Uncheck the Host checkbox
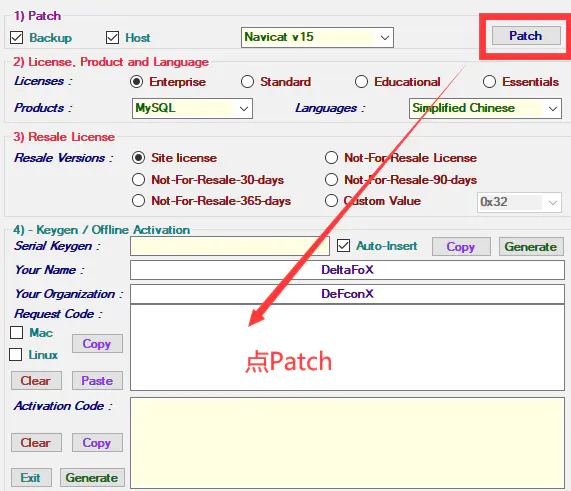Screen dimensions: 571x491 (x=112, y=38)
